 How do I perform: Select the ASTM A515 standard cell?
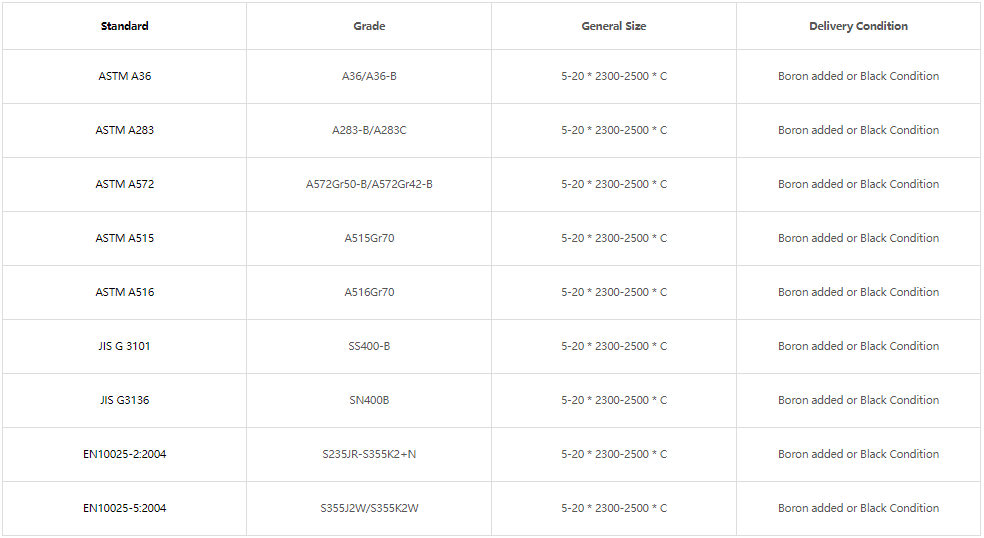click(124, 238)
